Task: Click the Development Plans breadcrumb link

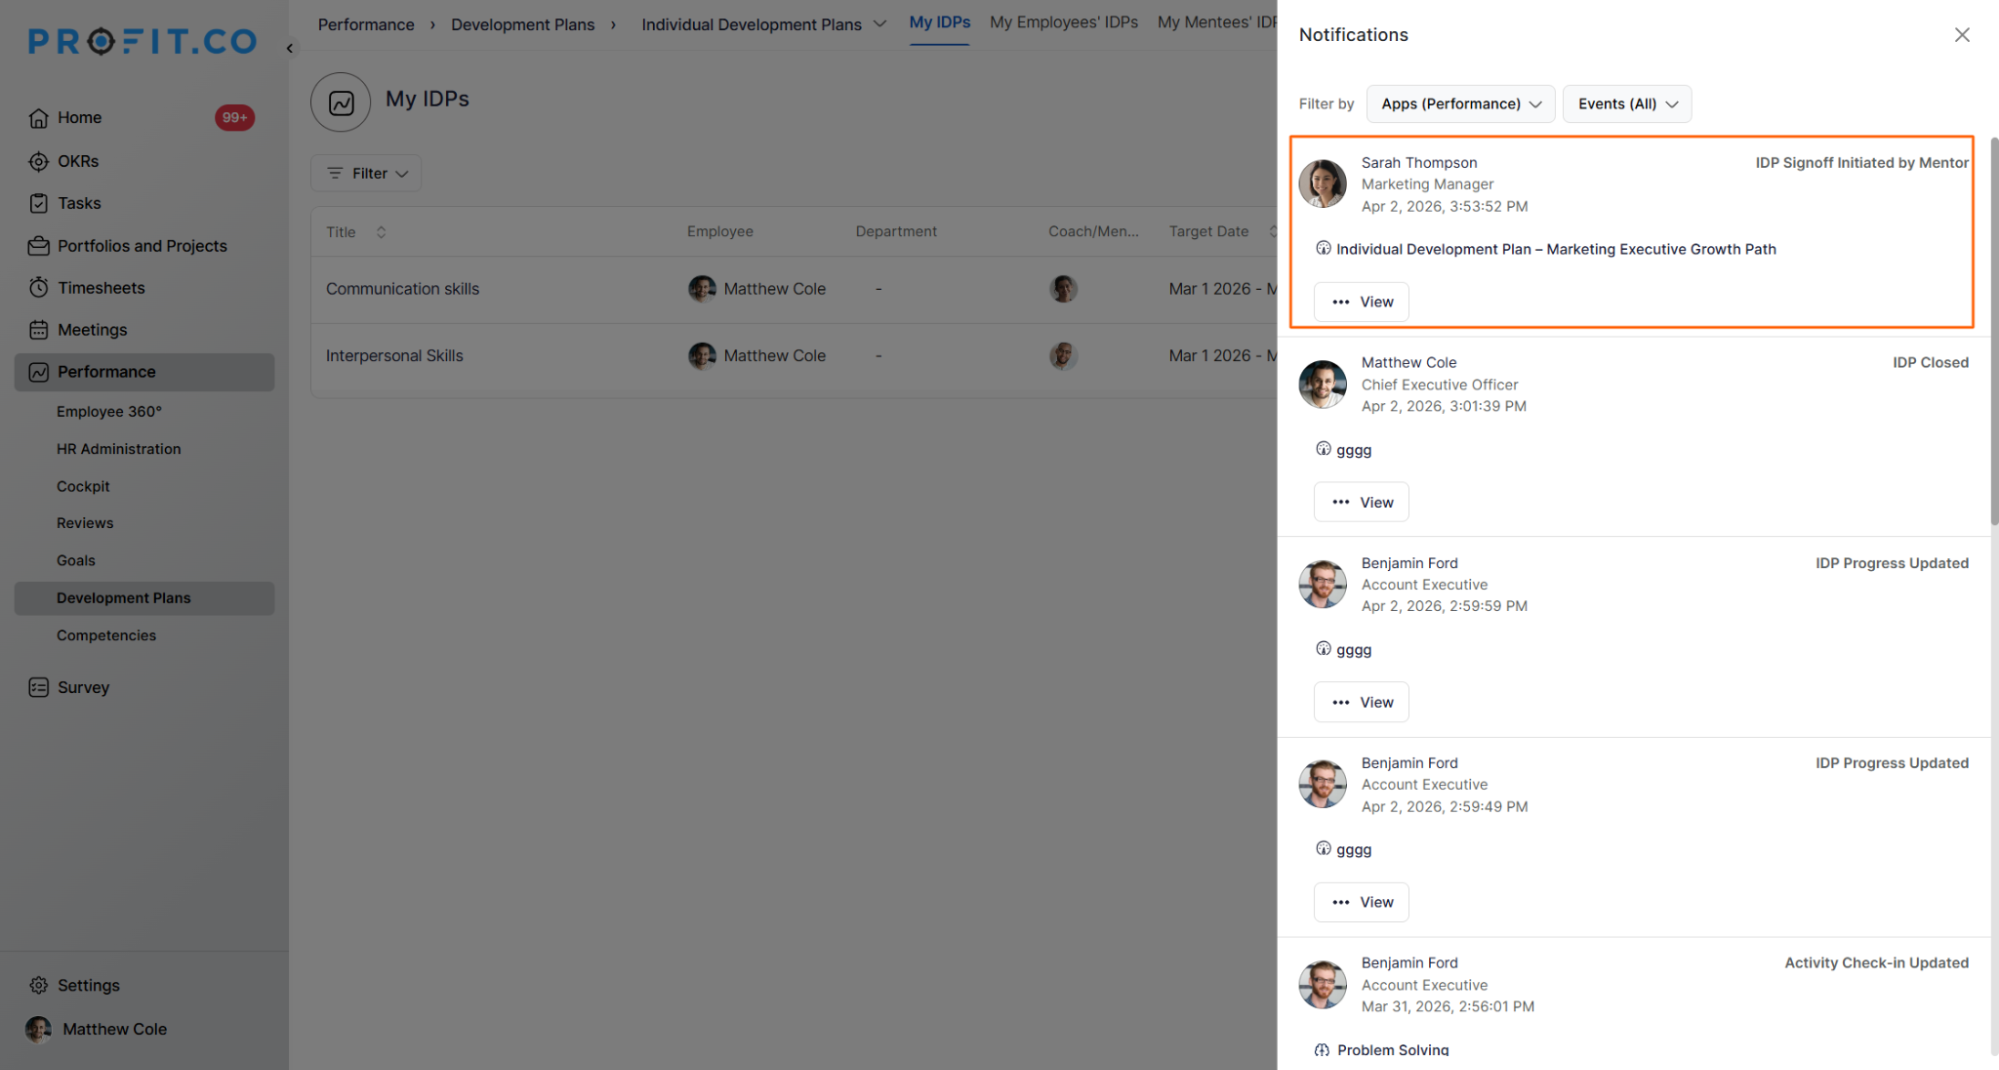Action: [523, 24]
